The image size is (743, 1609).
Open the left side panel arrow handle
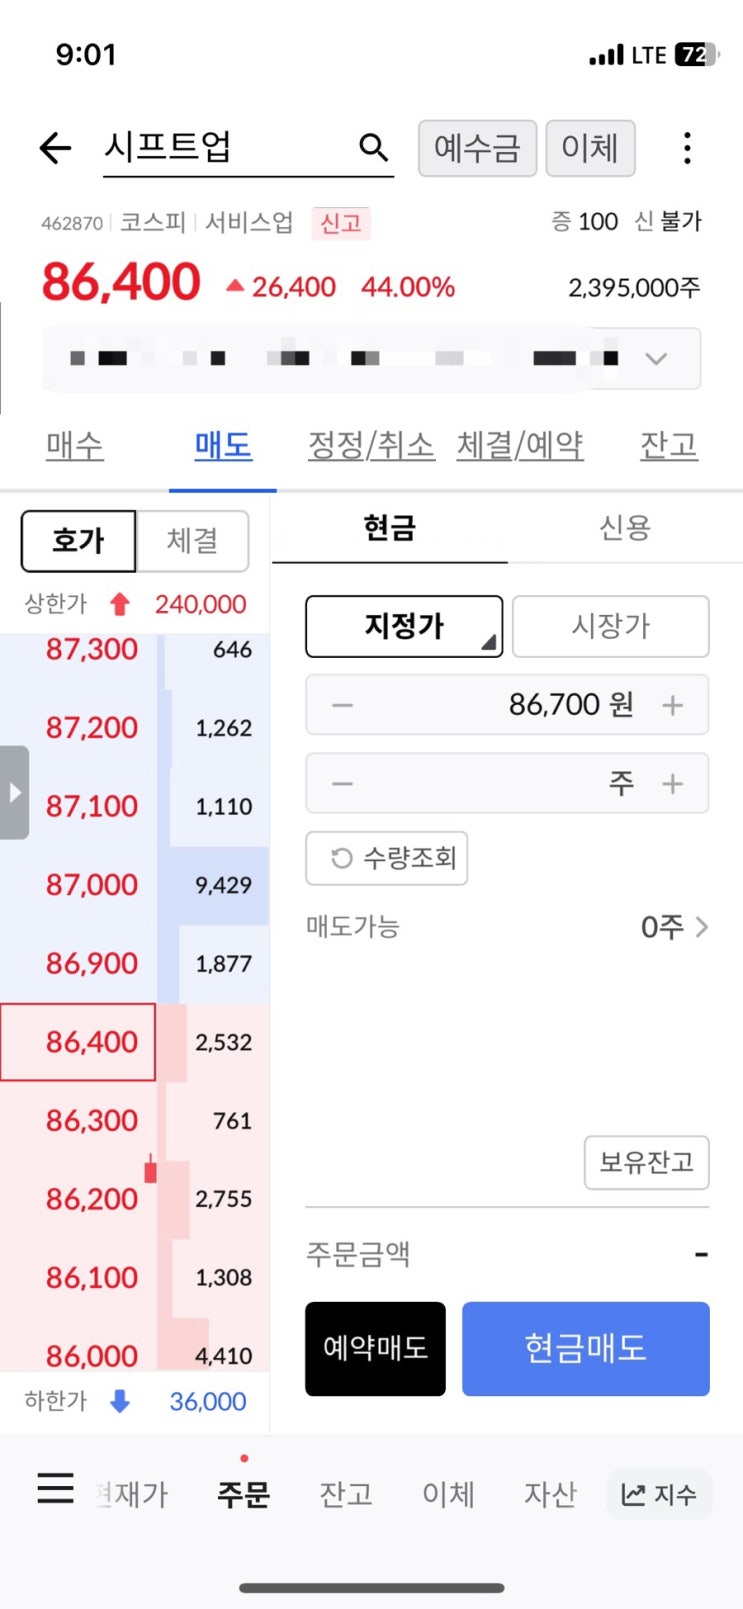[14, 793]
